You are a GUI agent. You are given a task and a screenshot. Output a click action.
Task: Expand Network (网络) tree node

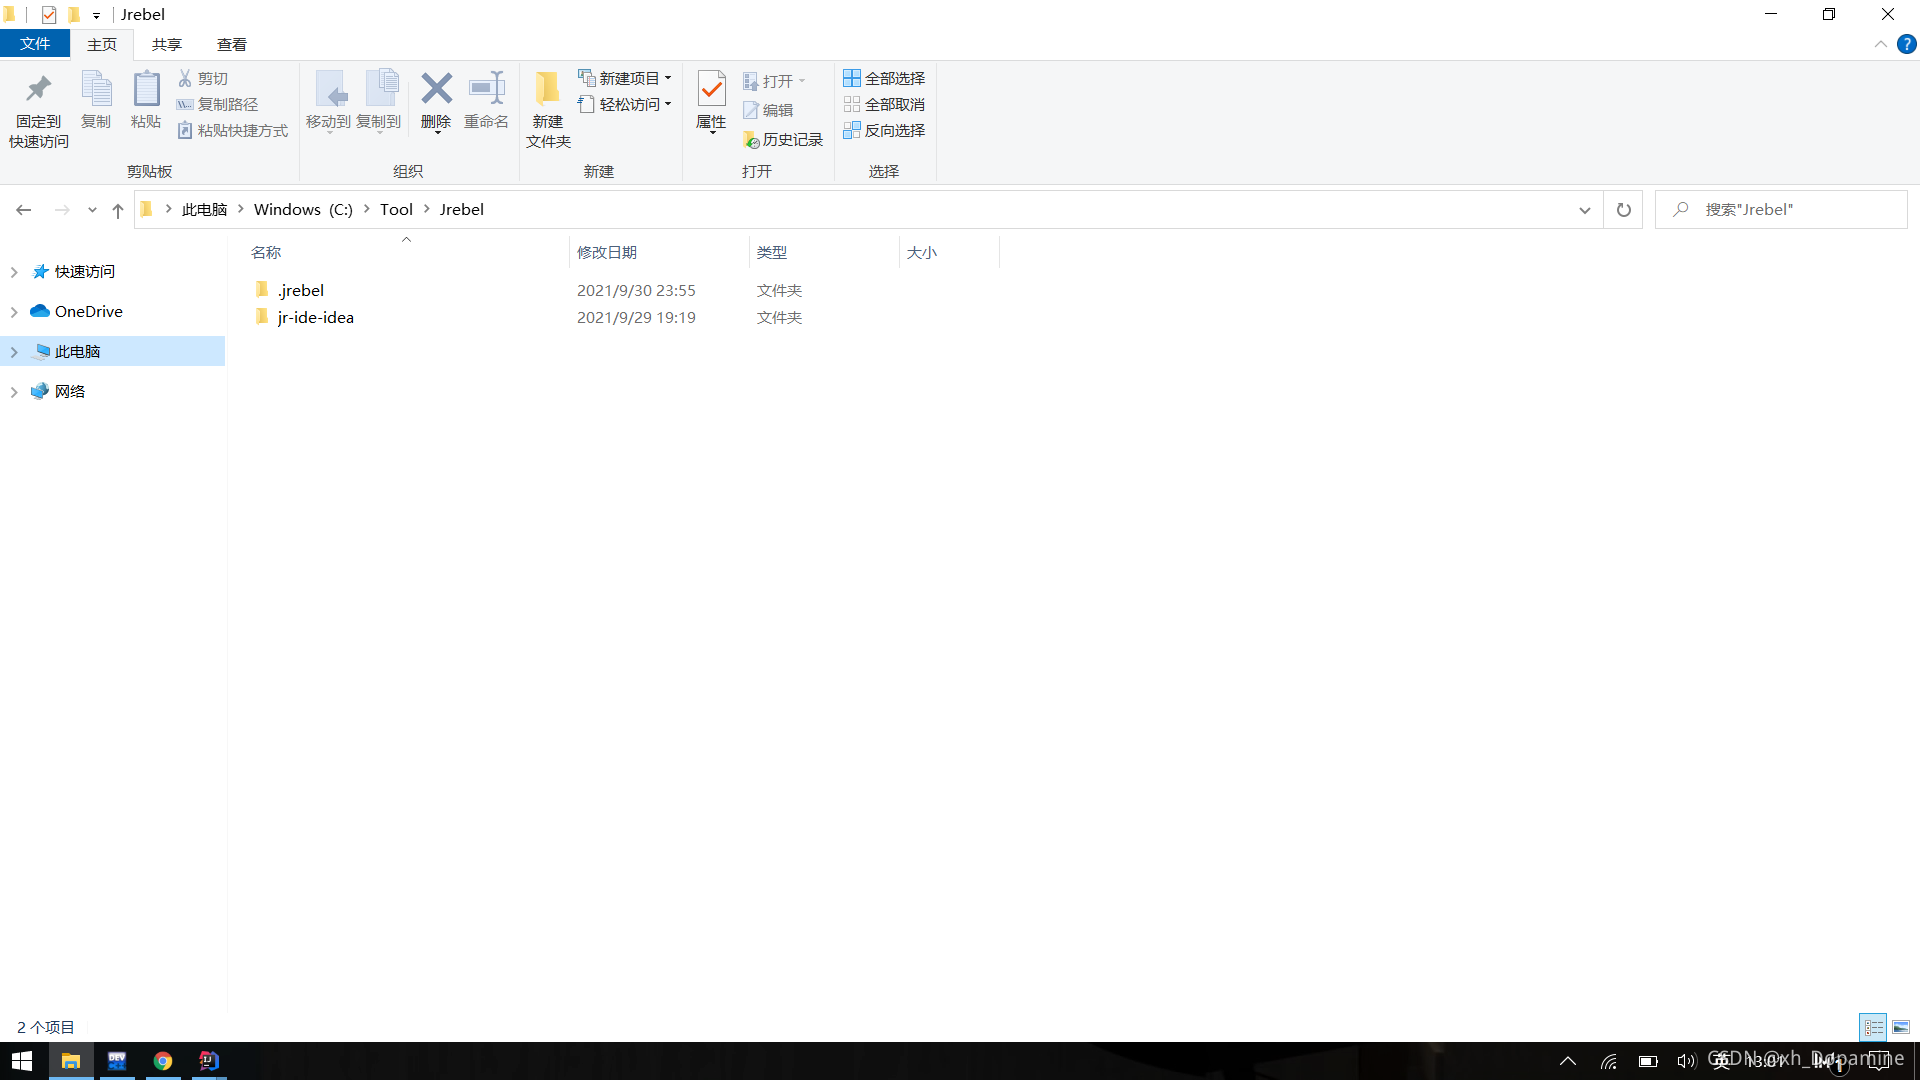tap(14, 392)
